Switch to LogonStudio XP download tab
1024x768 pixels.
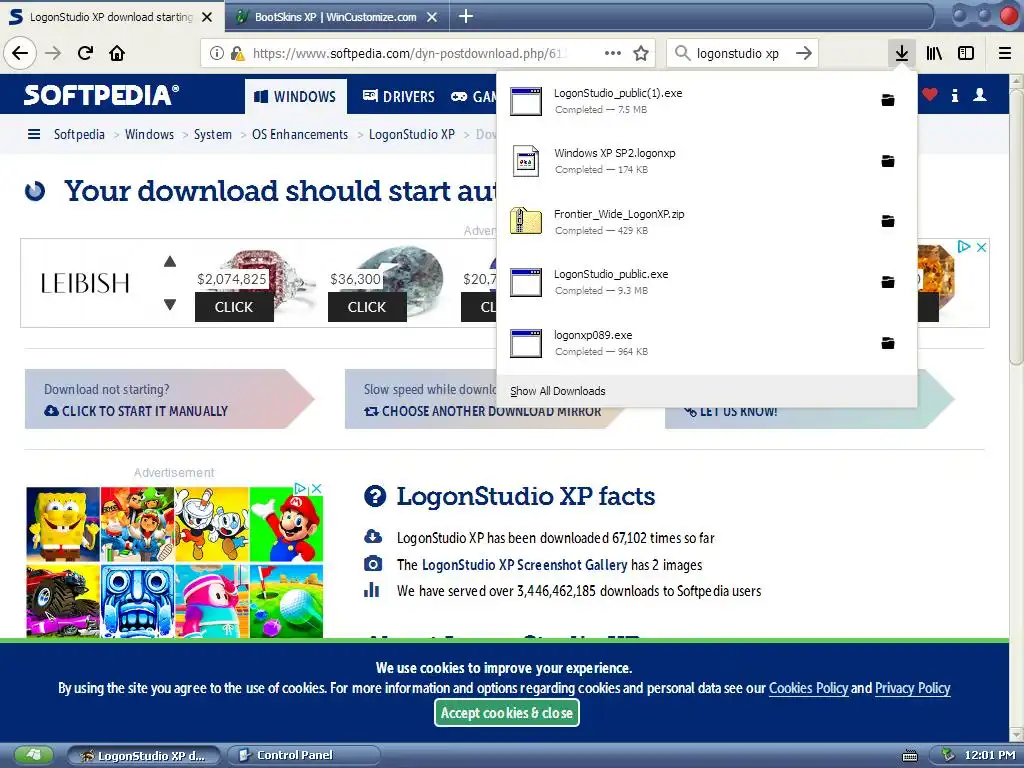click(x=112, y=17)
